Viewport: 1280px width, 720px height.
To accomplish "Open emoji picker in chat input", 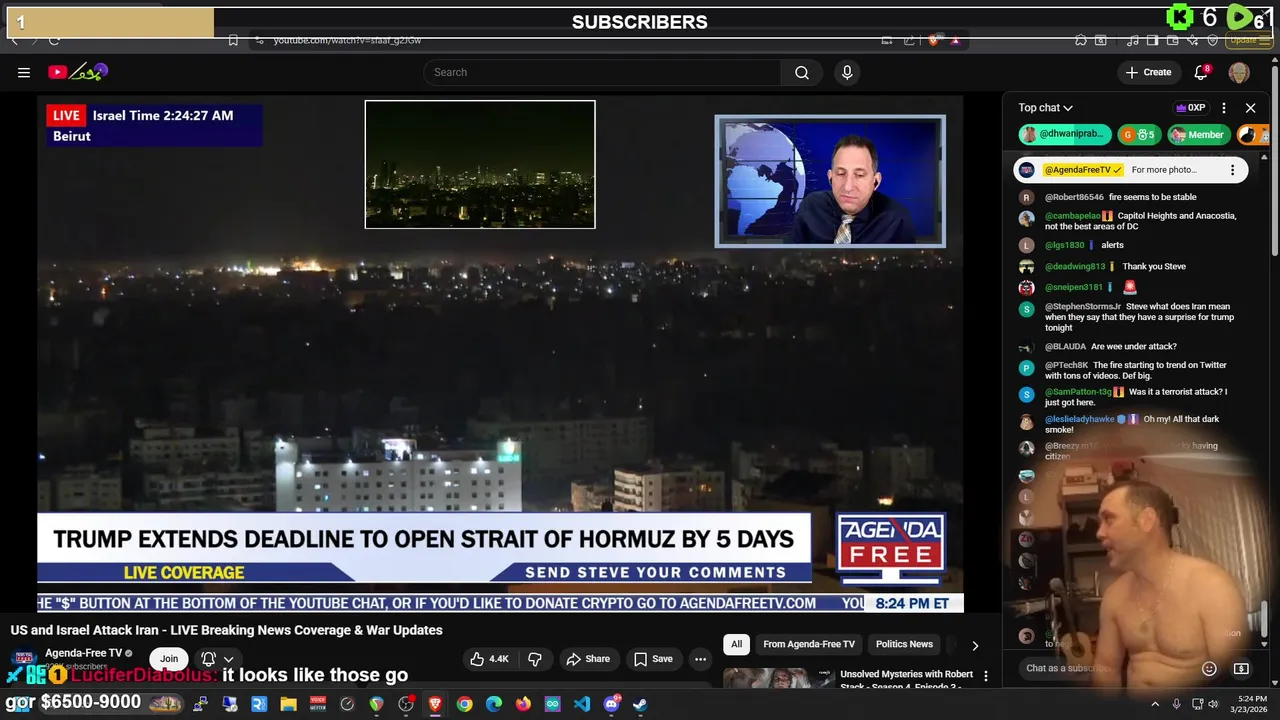I will pyautogui.click(x=1209, y=668).
